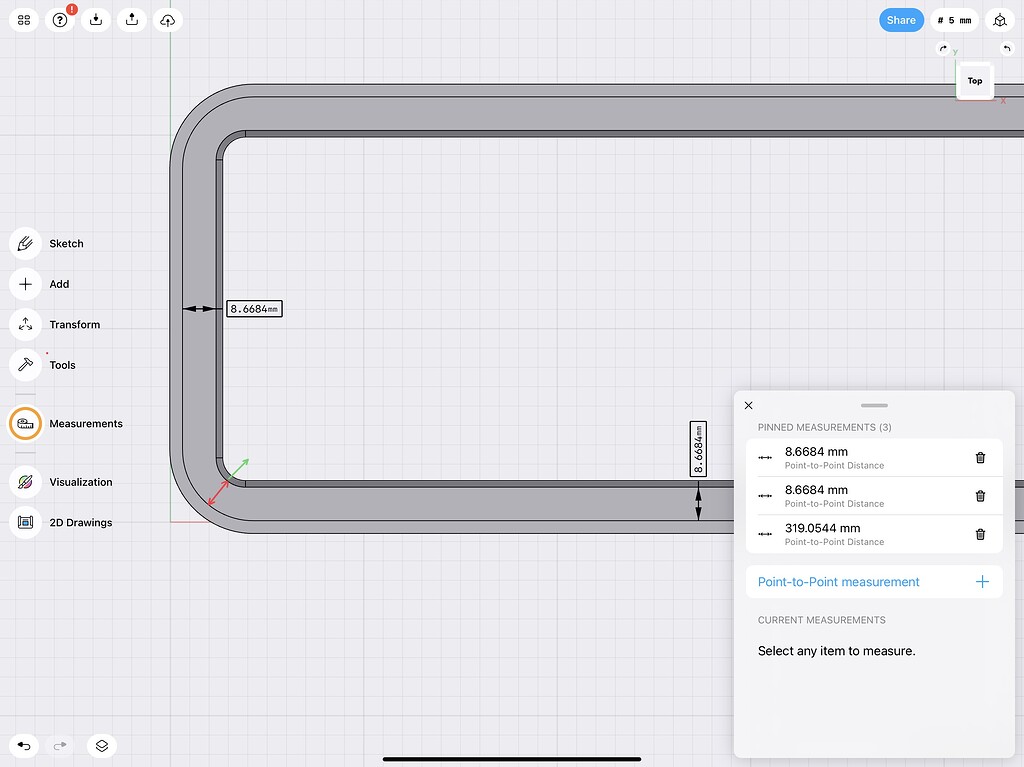1024x767 pixels.
Task: Open the Help menu with notification badge
Action: 59,20
